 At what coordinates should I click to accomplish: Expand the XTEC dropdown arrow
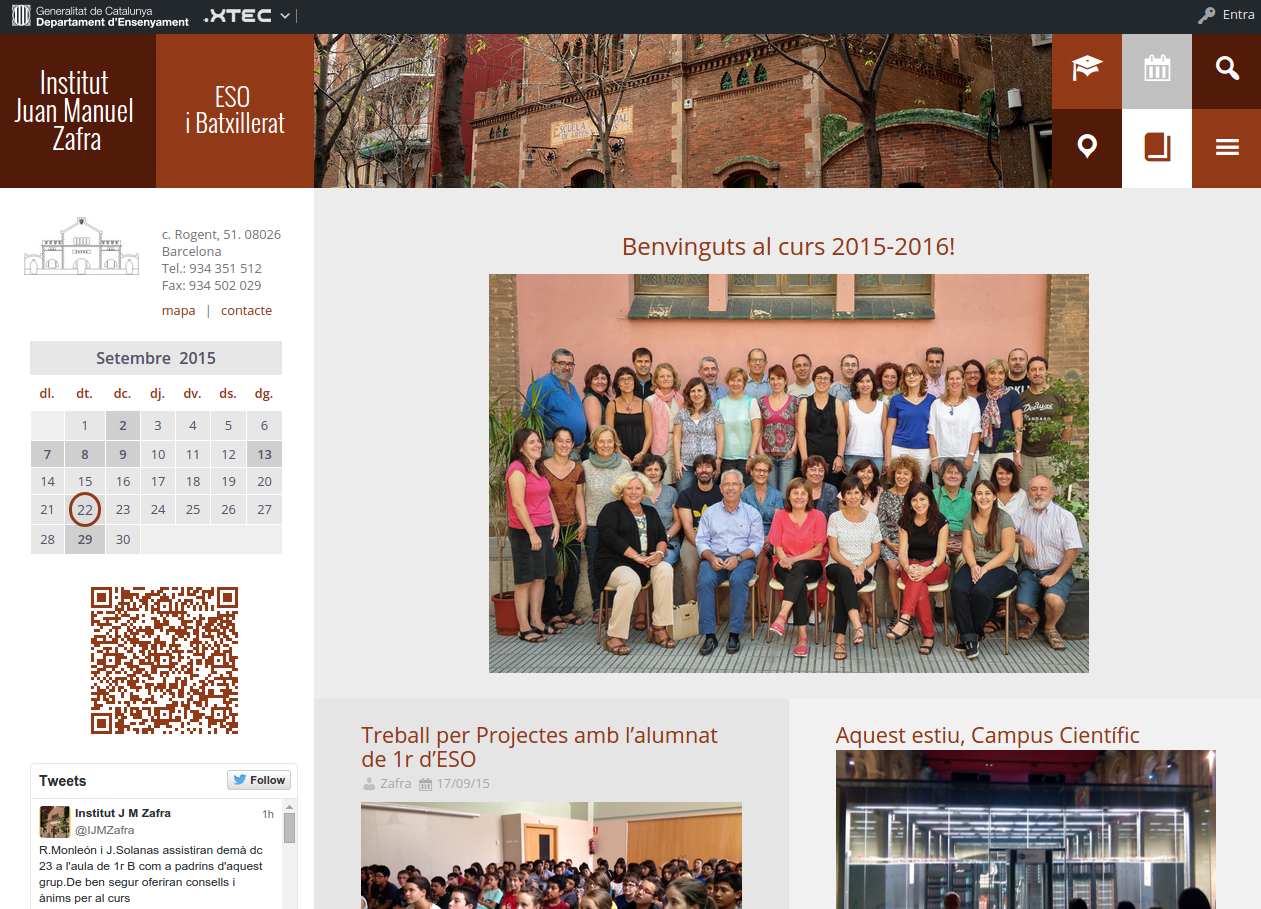coord(285,16)
